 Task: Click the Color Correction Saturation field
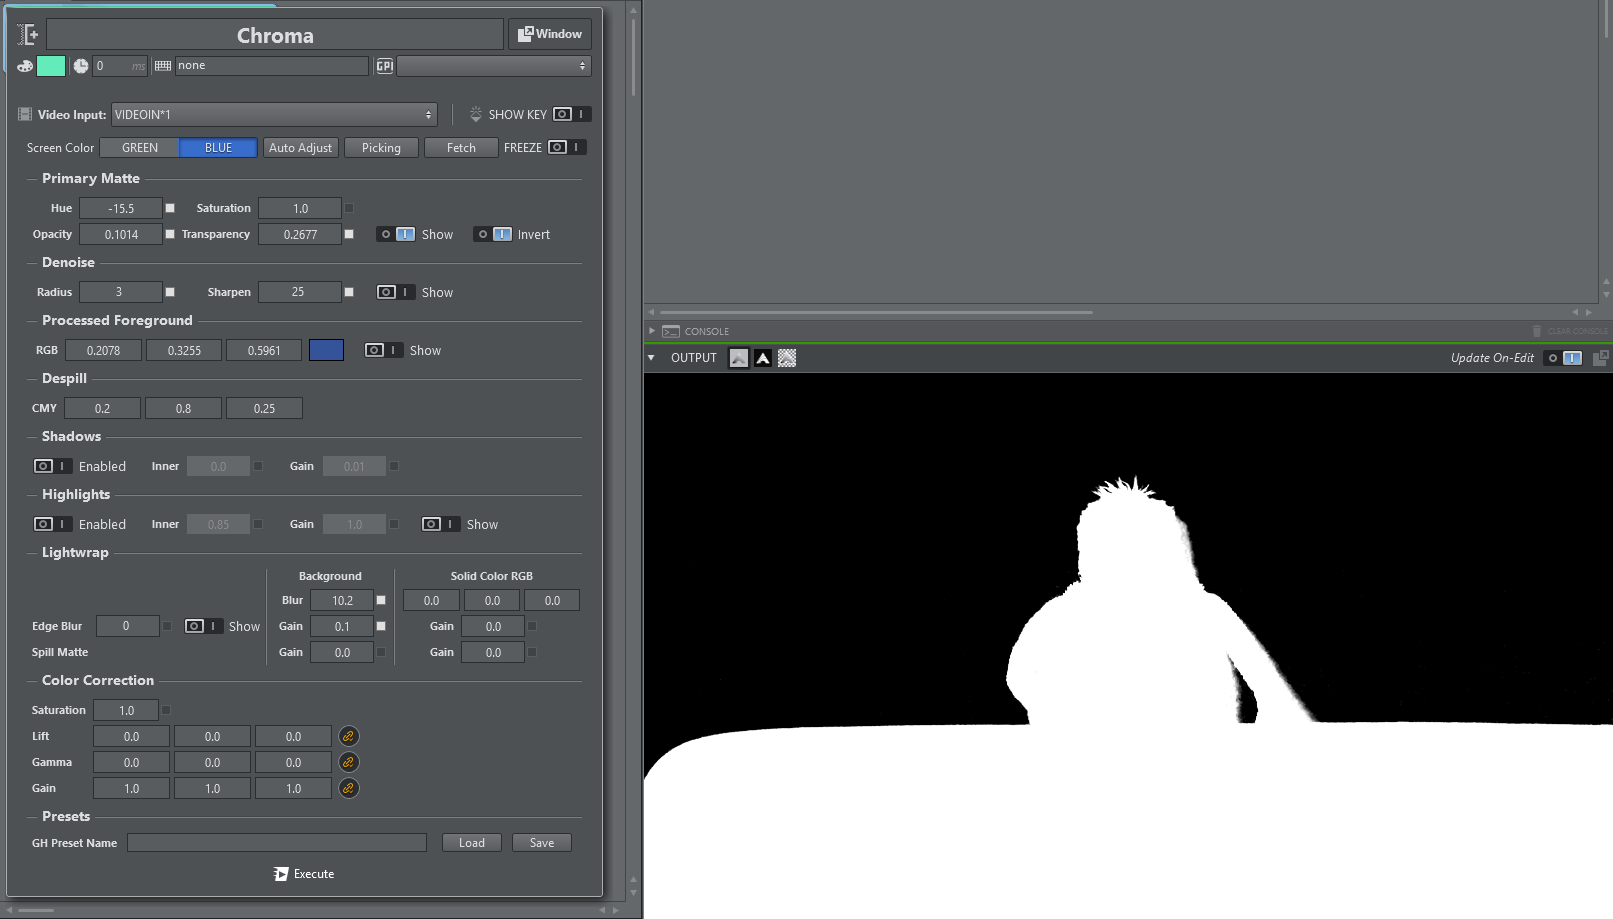[126, 710]
